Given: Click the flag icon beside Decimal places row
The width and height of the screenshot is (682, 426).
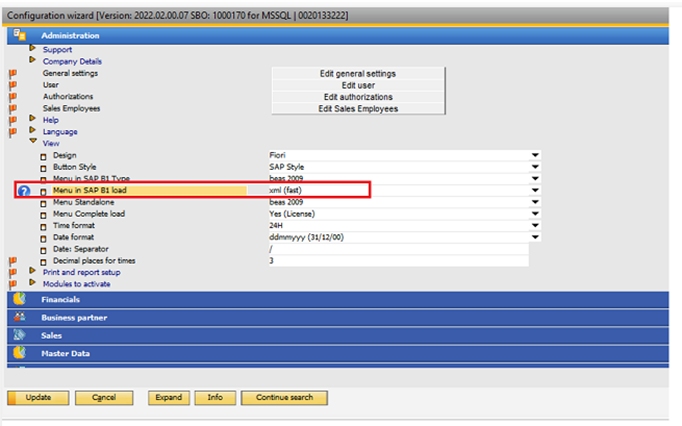Looking at the screenshot, I should (x=13, y=261).
